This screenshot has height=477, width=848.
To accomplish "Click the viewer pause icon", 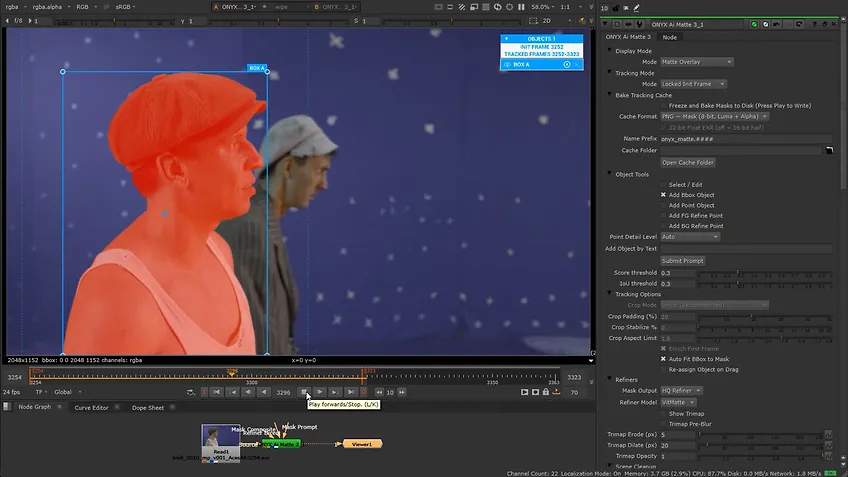I will (x=521, y=7).
